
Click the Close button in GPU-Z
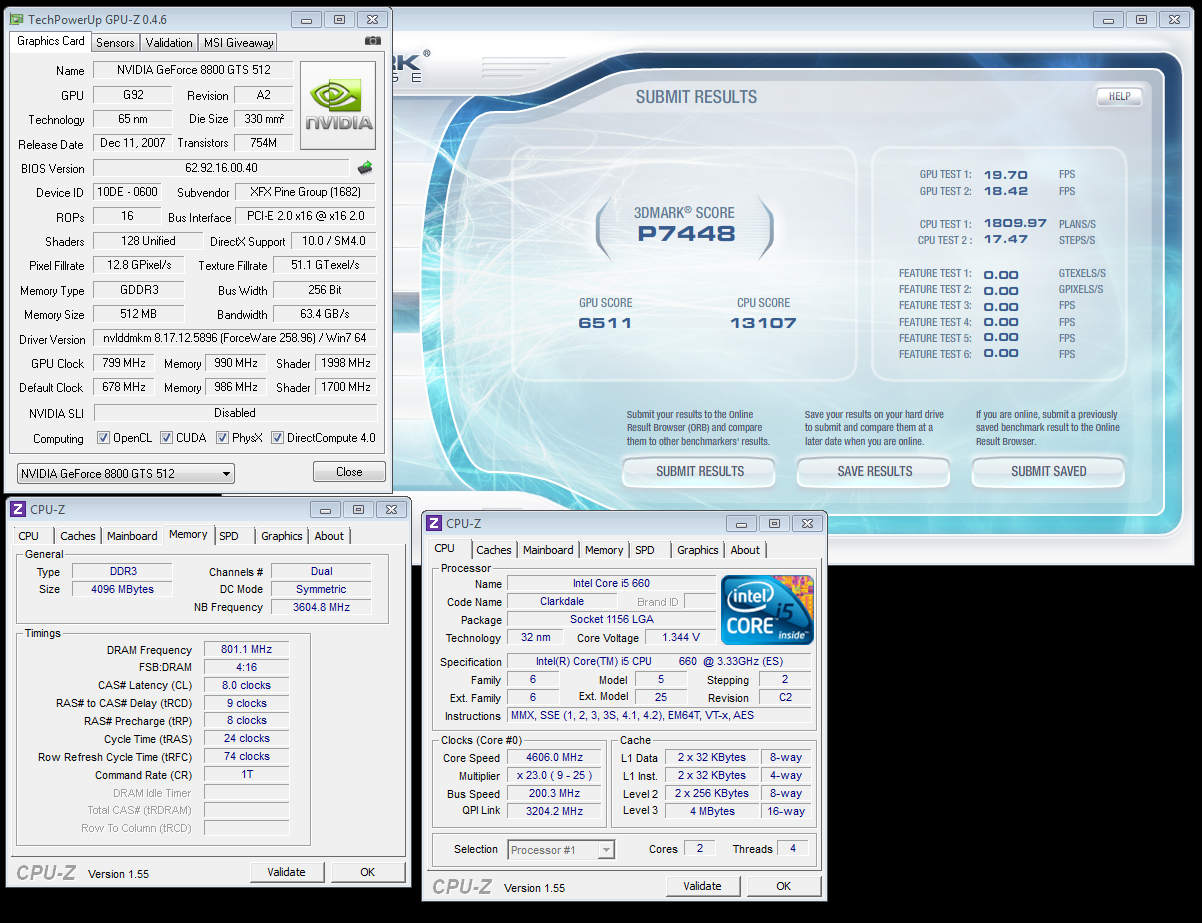[349, 472]
